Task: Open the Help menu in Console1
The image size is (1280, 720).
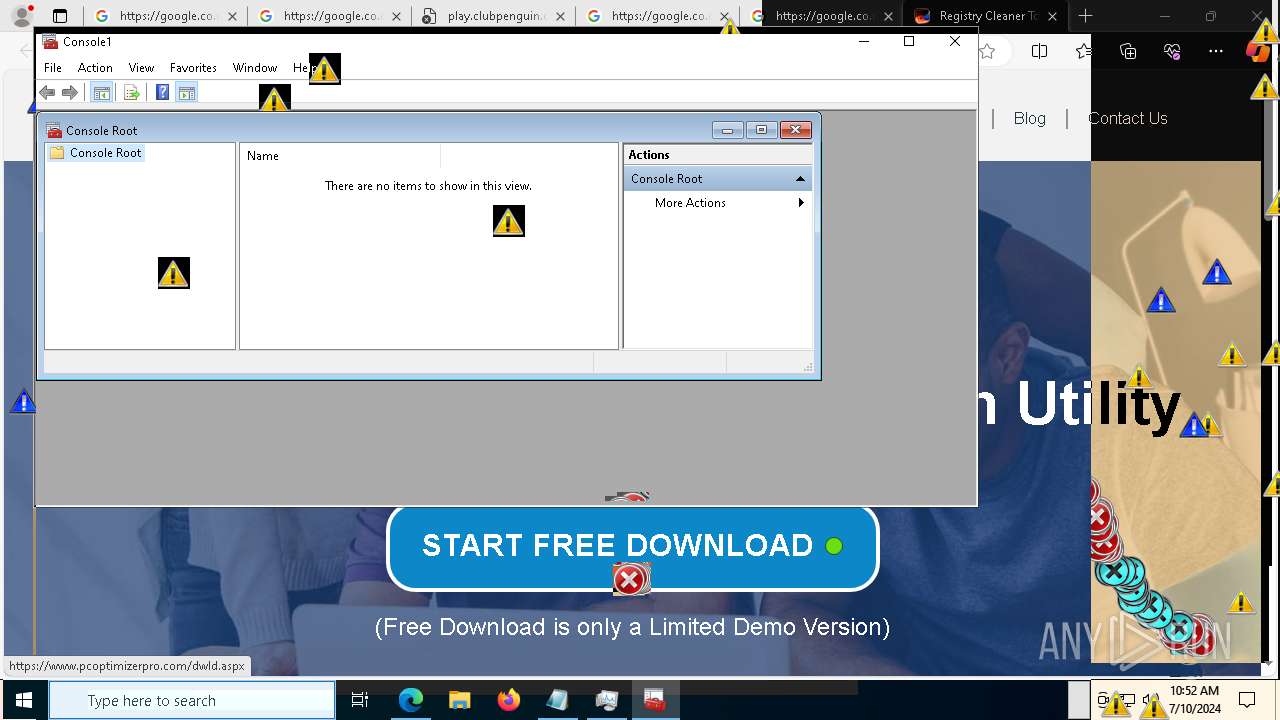Action: (304, 68)
